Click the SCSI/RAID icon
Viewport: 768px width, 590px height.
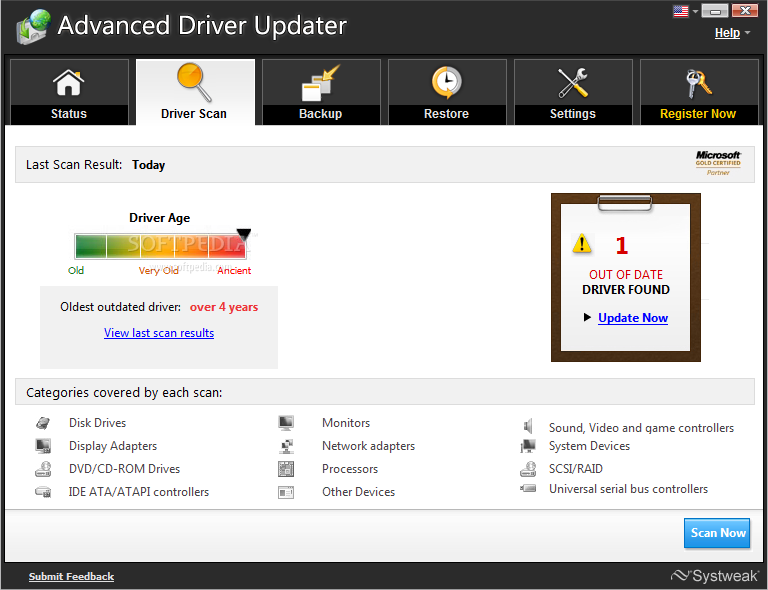[528, 469]
